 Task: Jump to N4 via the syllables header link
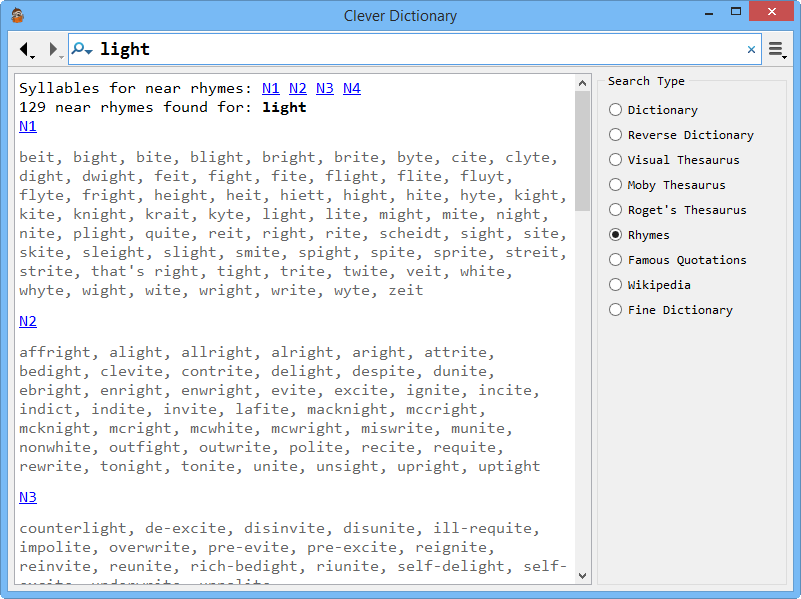(x=352, y=88)
